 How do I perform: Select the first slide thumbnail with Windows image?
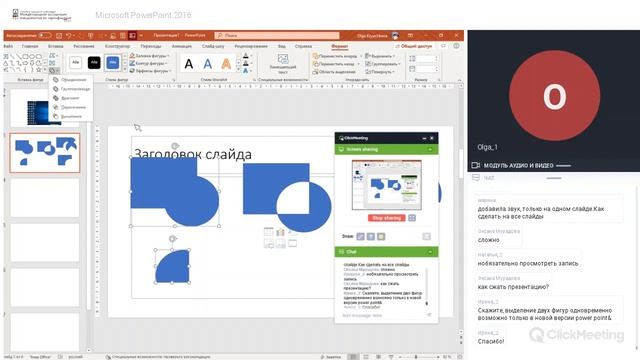(45, 108)
